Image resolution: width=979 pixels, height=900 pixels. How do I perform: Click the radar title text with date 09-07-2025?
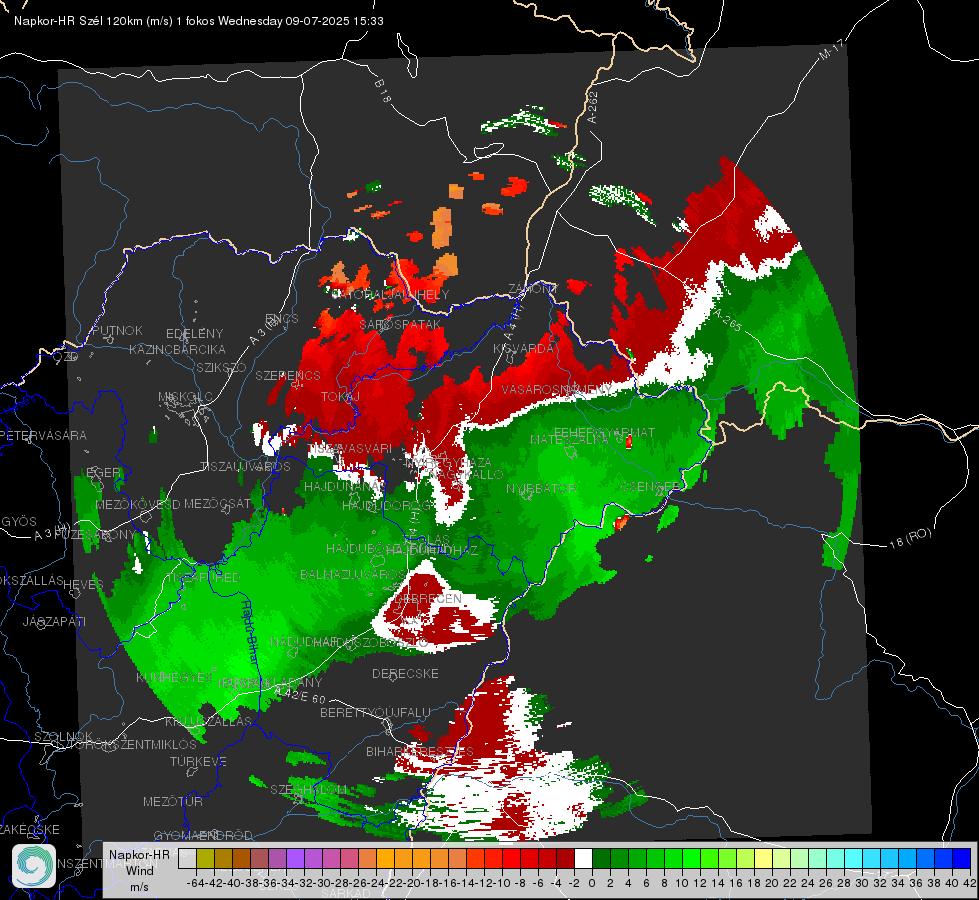coord(199,21)
